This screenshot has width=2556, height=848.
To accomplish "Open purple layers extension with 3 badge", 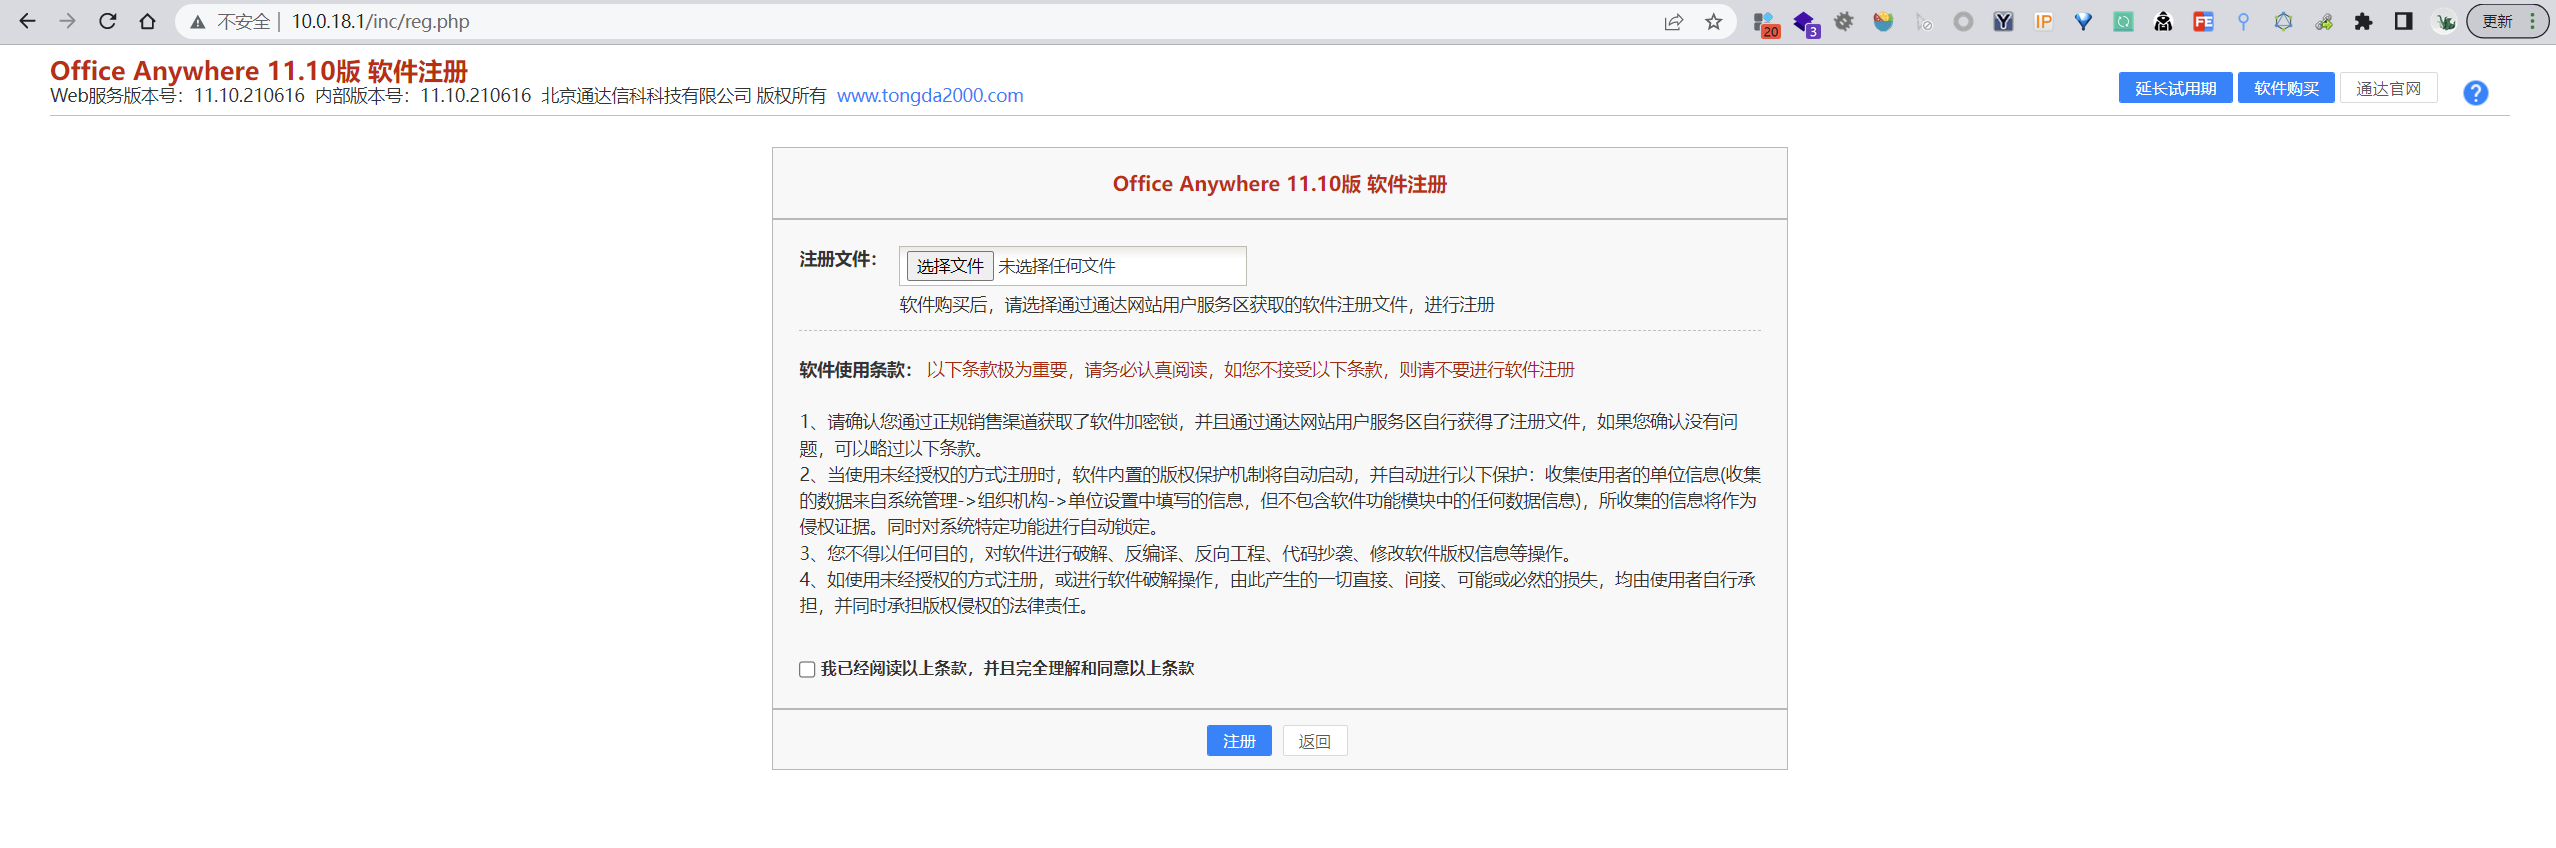I will pyautogui.click(x=1805, y=24).
